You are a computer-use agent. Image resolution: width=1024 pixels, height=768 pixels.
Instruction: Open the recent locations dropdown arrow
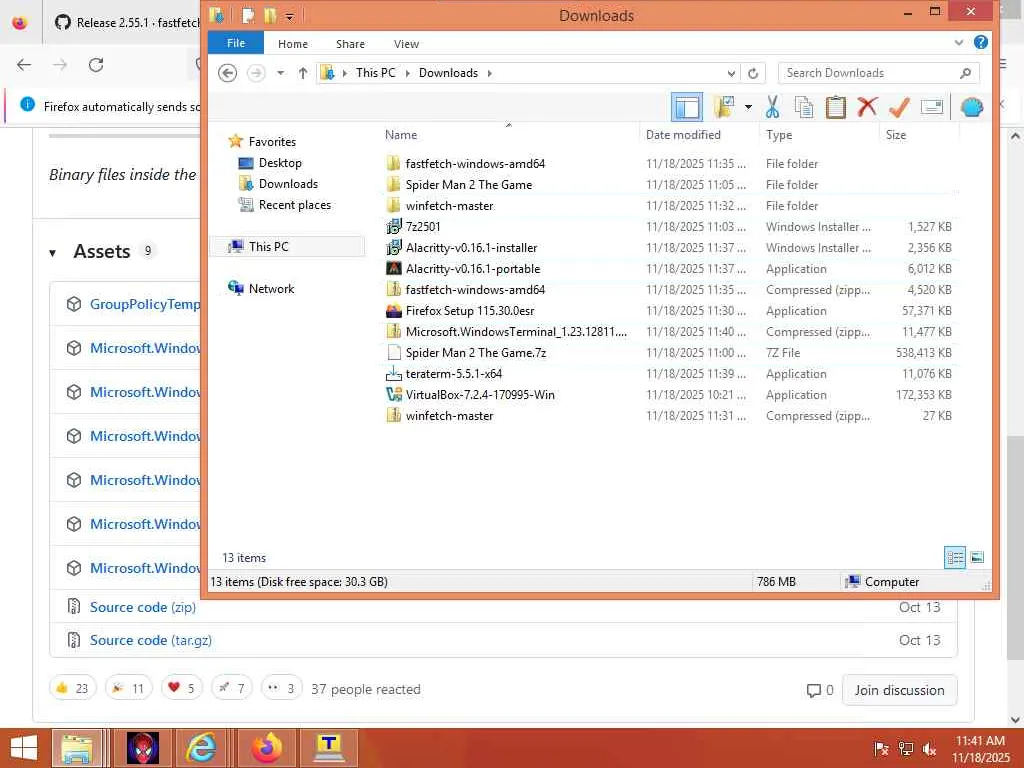click(x=280, y=73)
